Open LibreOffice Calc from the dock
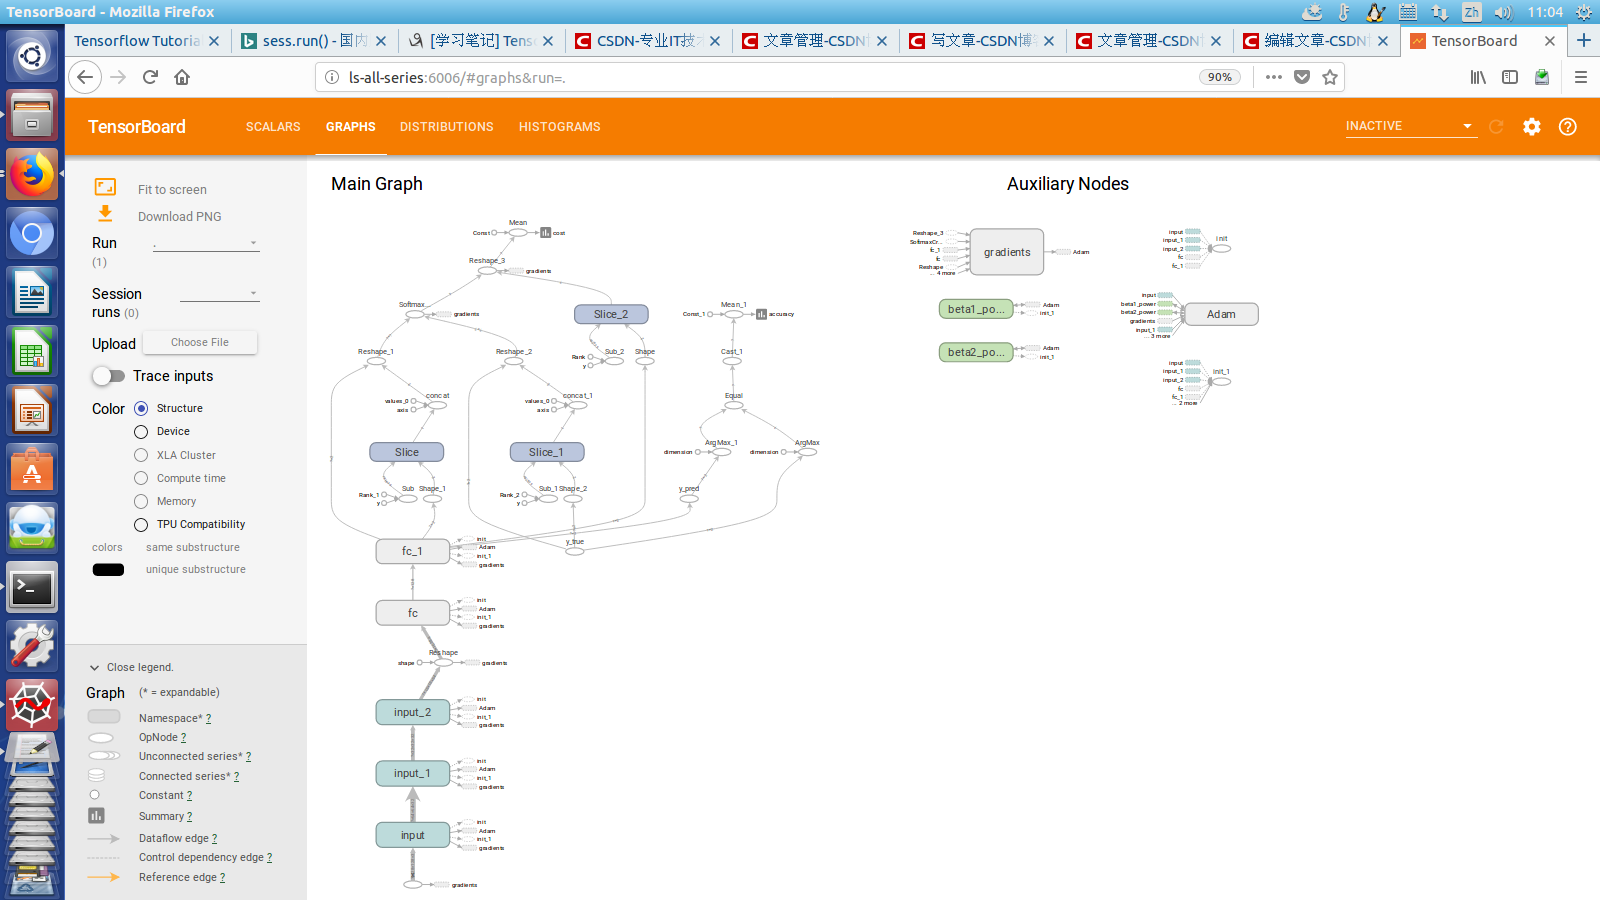This screenshot has height=900, width=1600. click(x=32, y=352)
